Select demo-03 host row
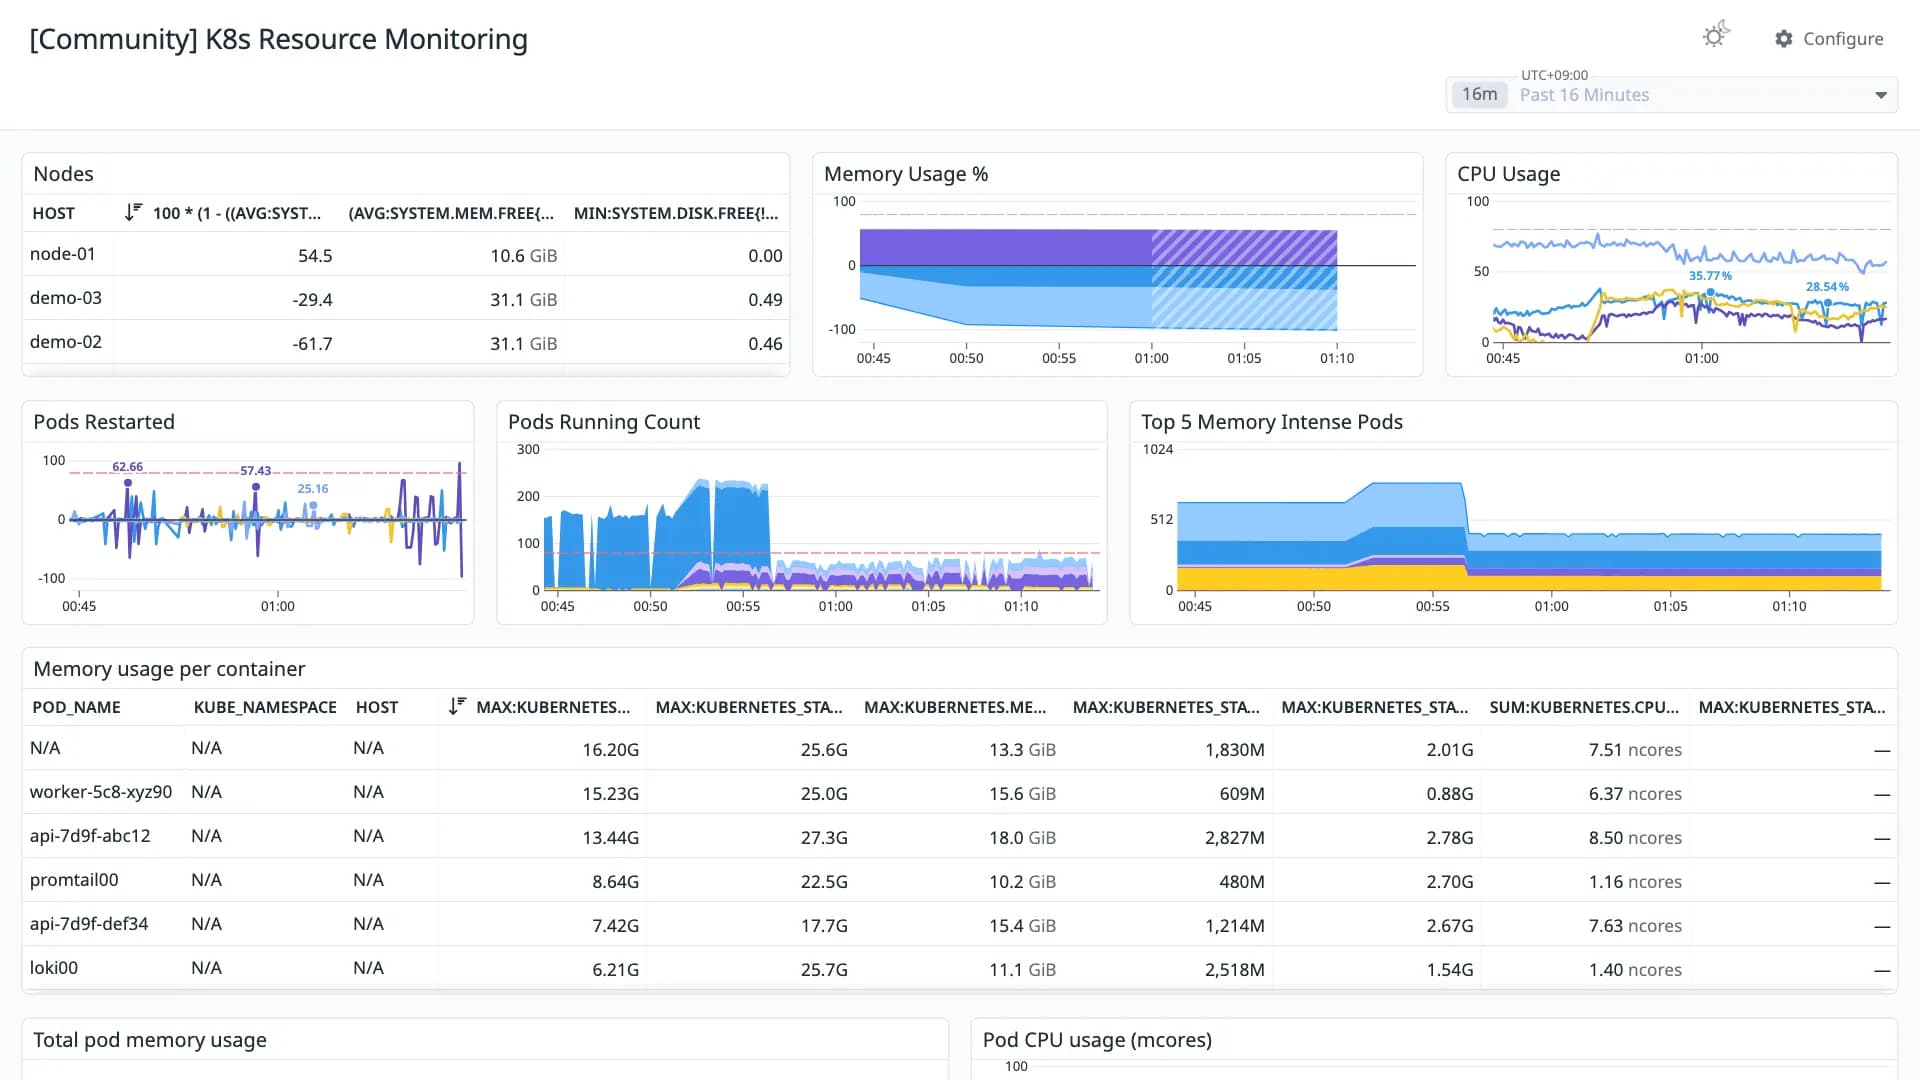The image size is (1920, 1080). [406, 299]
